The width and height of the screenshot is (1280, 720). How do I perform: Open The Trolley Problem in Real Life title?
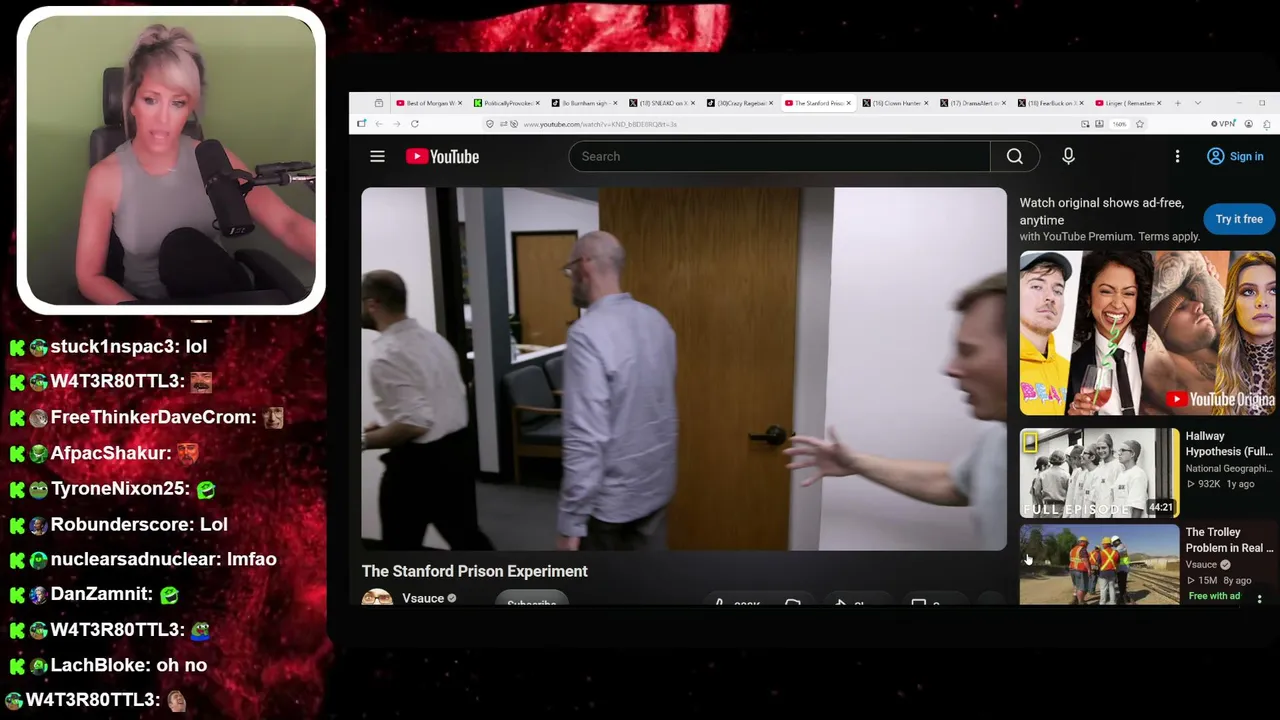(x=1229, y=540)
